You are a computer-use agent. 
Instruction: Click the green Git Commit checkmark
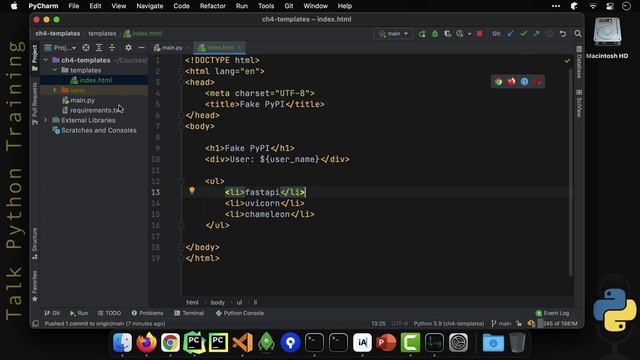click(x=523, y=34)
